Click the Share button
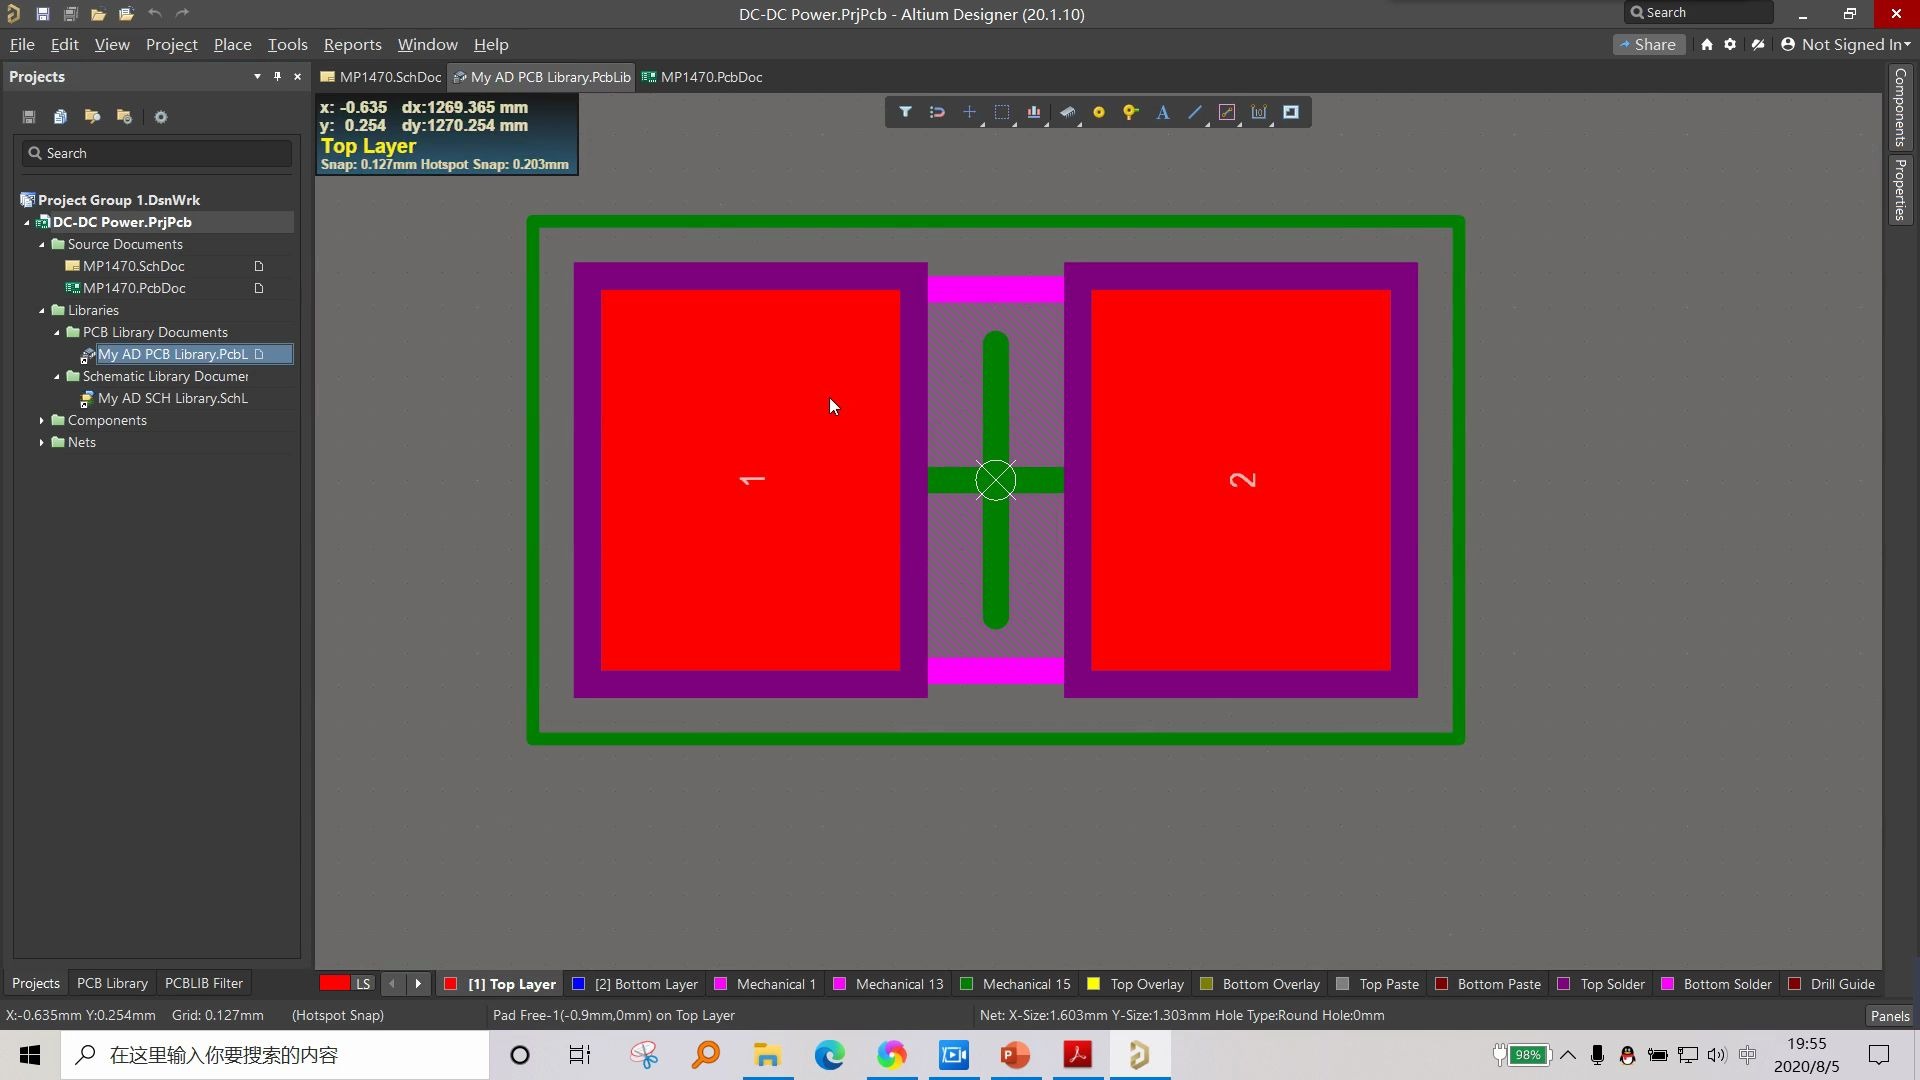Viewport: 1920px width, 1080px height. (x=1649, y=44)
